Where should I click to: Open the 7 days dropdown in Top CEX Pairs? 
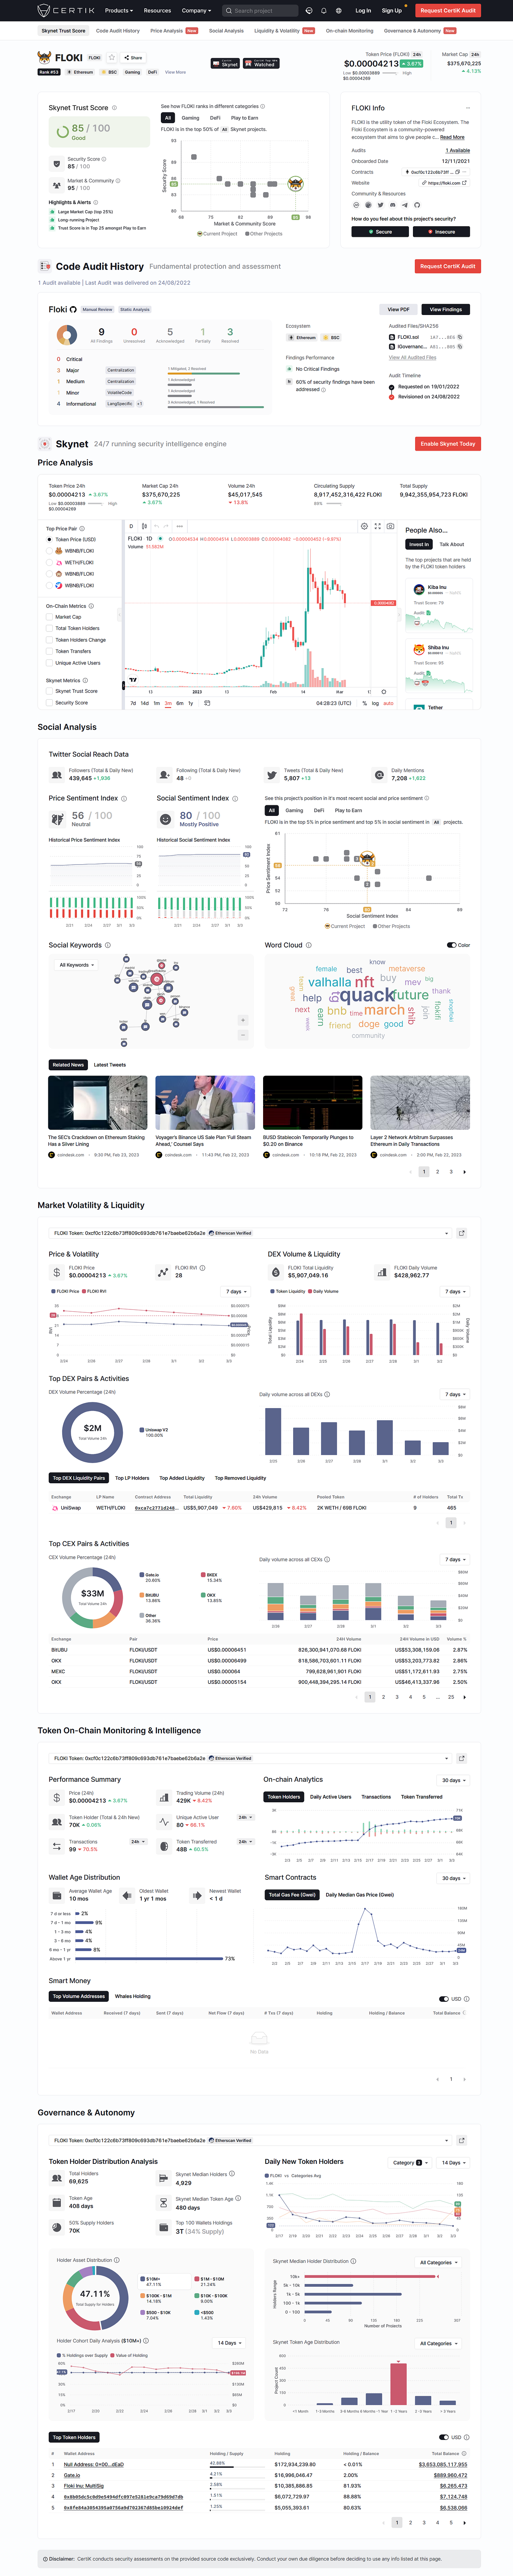point(455,1559)
